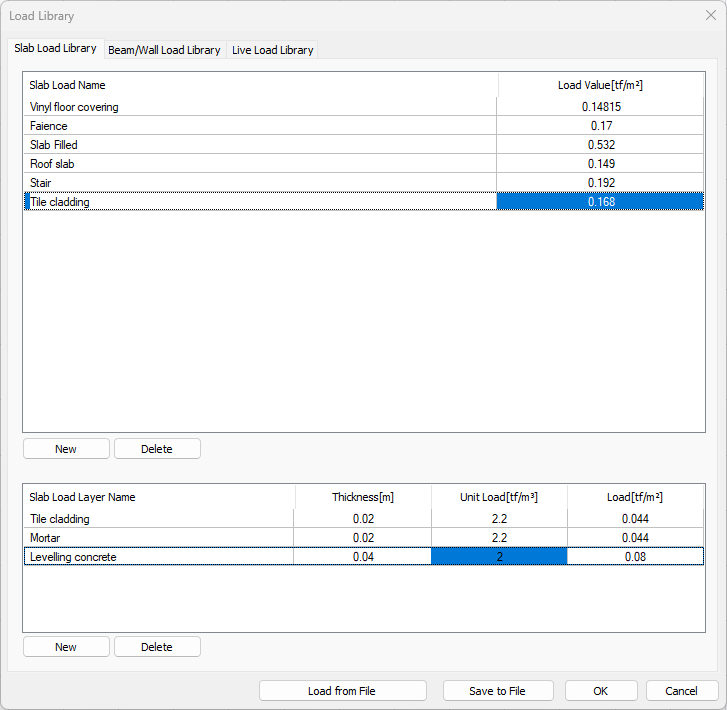Click the Save to File button

tap(497, 691)
